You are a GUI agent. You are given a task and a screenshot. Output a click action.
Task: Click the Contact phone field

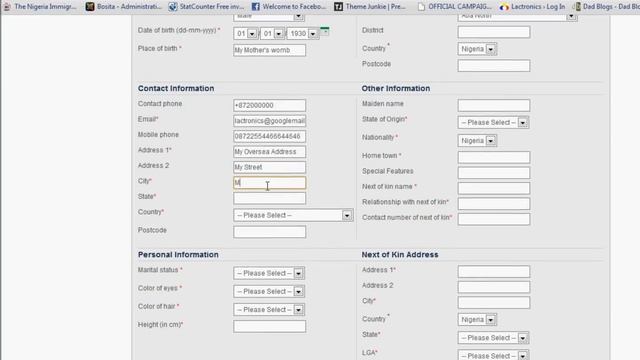(269, 105)
